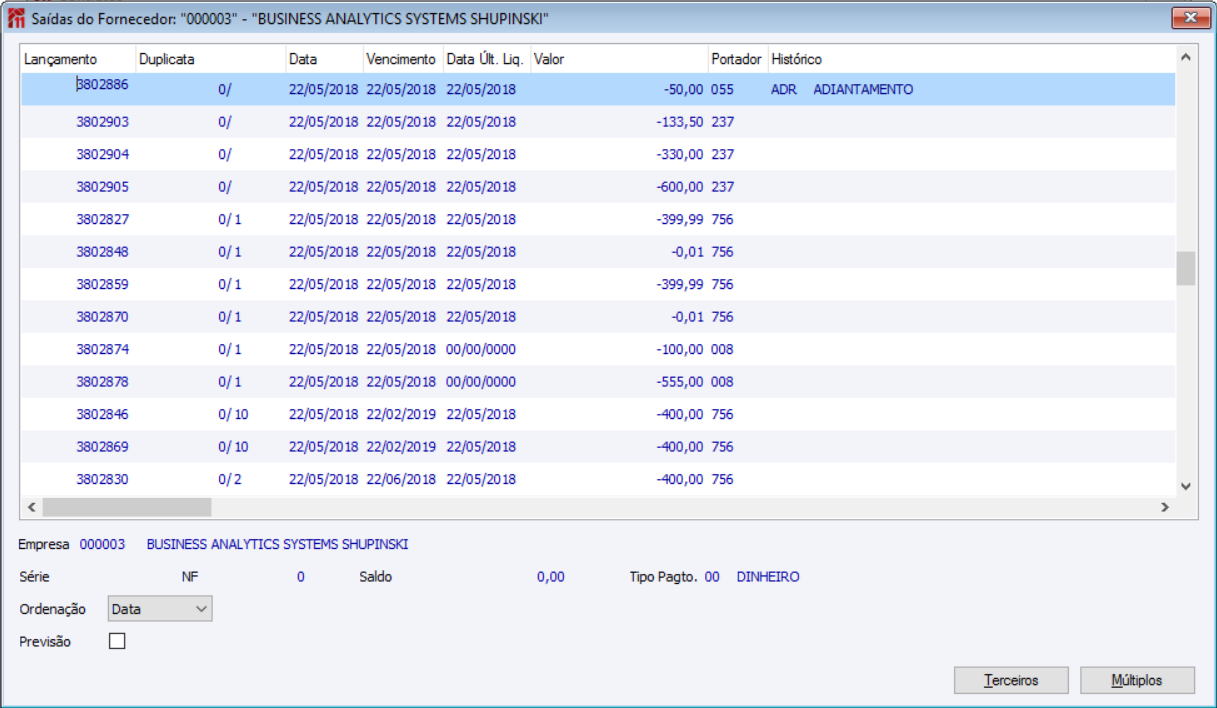Click the horizontal scrollbar right arrow
The width and height of the screenshot is (1217, 708).
pyautogui.click(x=1165, y=508)
